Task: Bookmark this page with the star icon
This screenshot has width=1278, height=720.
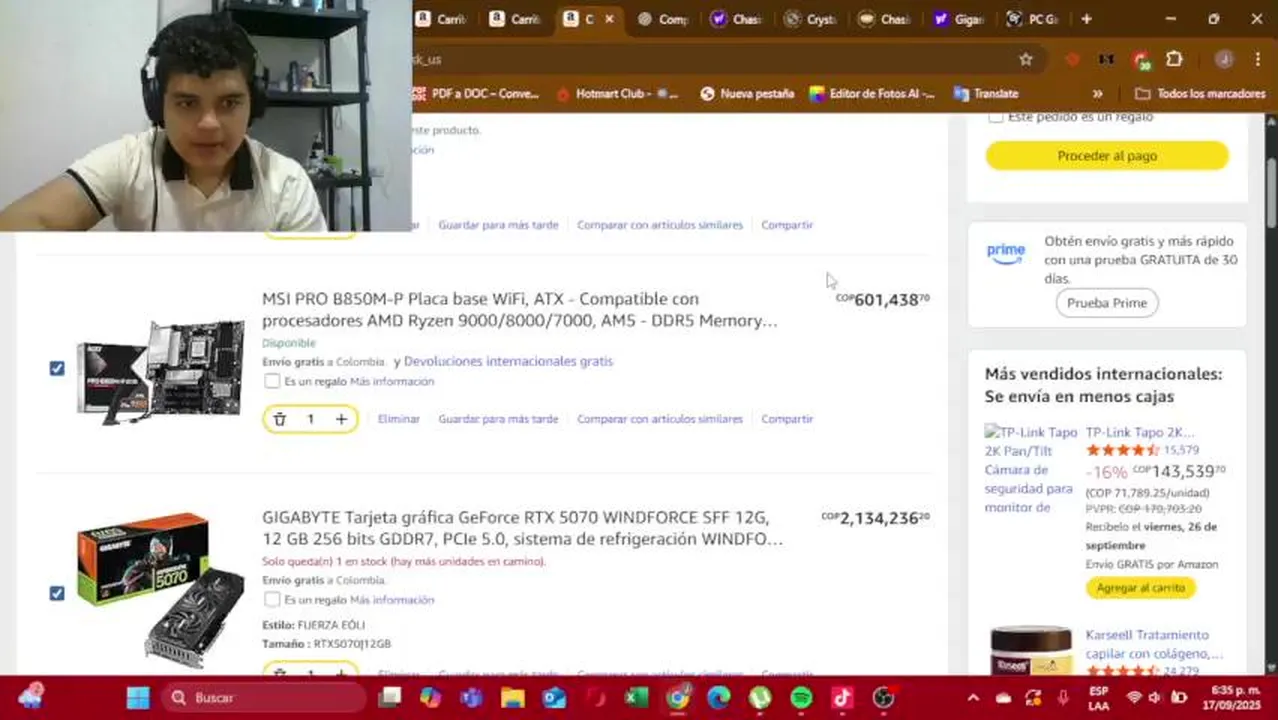Action: tap(1026, 59)
